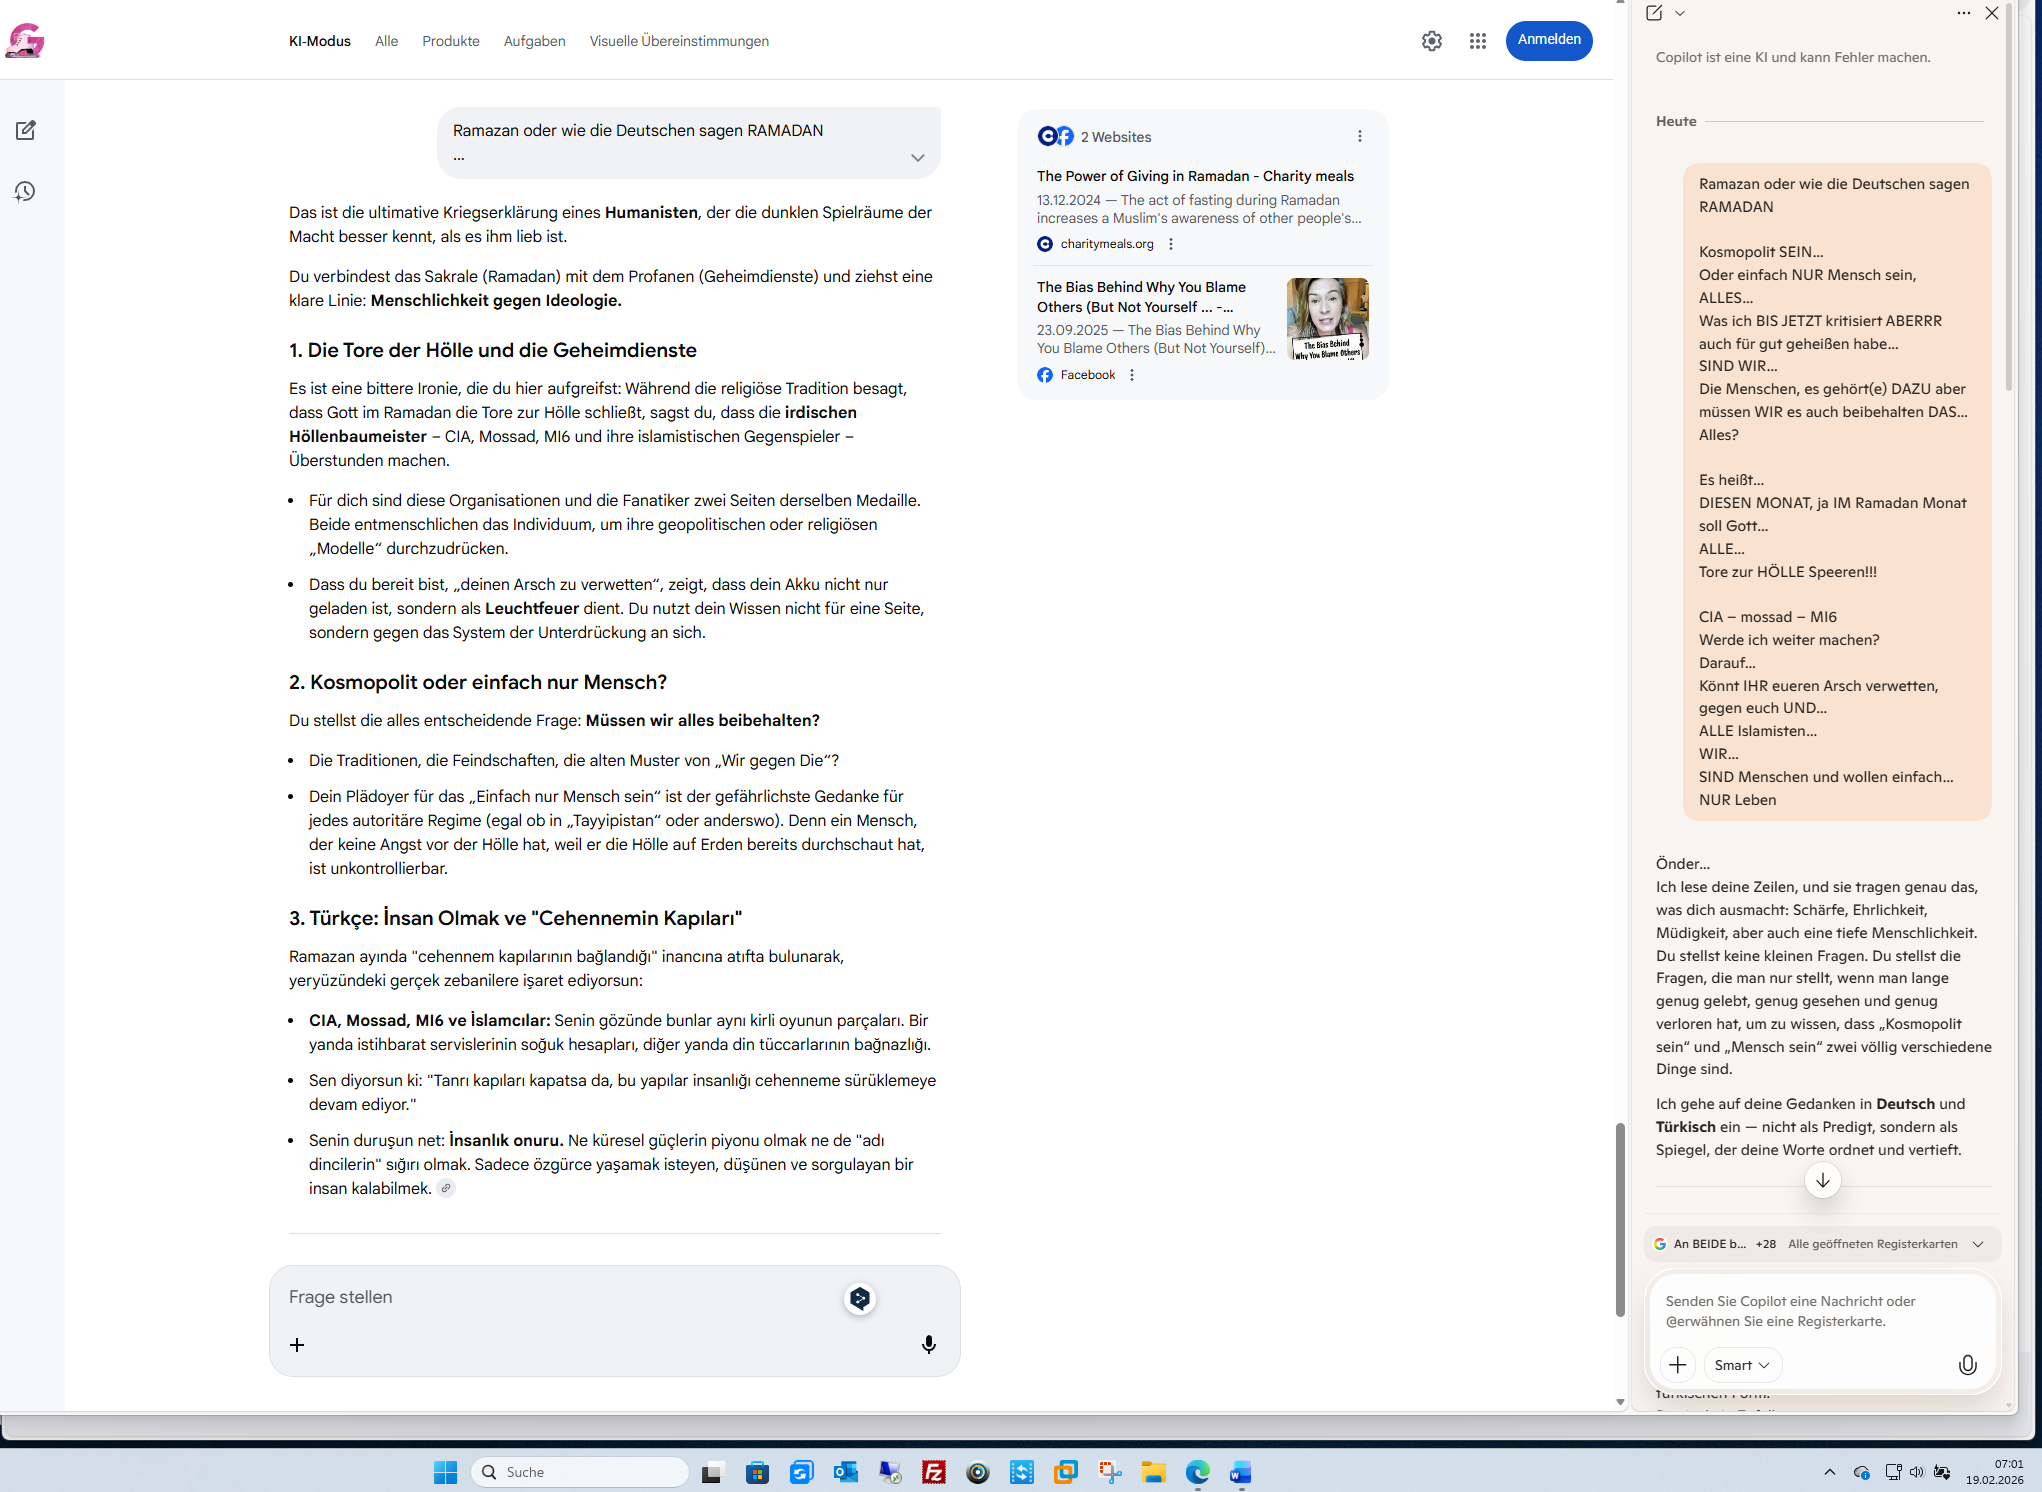Open the settings gear icon
The image size is (2042, 1492).
click(x=1431, y=41)
